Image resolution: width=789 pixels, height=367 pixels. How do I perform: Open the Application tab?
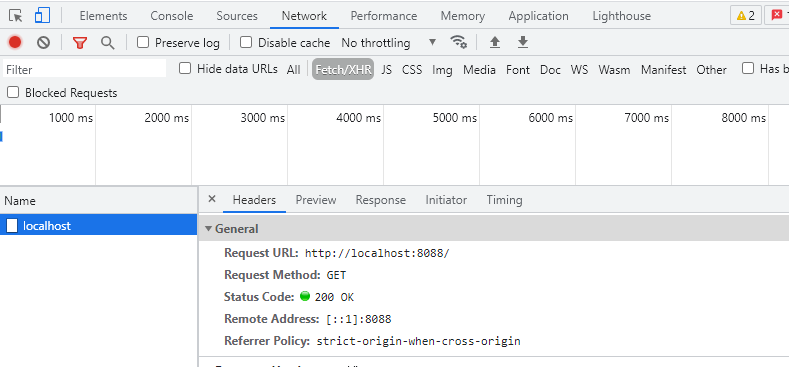(x=538, y=16)
